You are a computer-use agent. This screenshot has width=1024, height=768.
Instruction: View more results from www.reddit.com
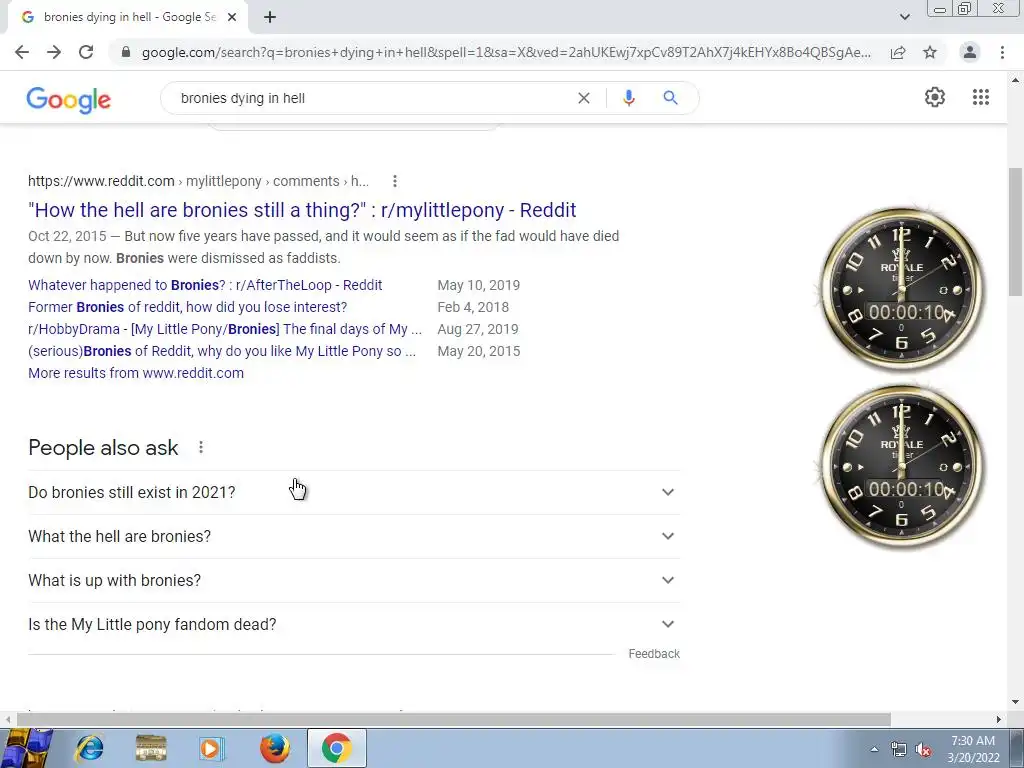pos(136,373)
